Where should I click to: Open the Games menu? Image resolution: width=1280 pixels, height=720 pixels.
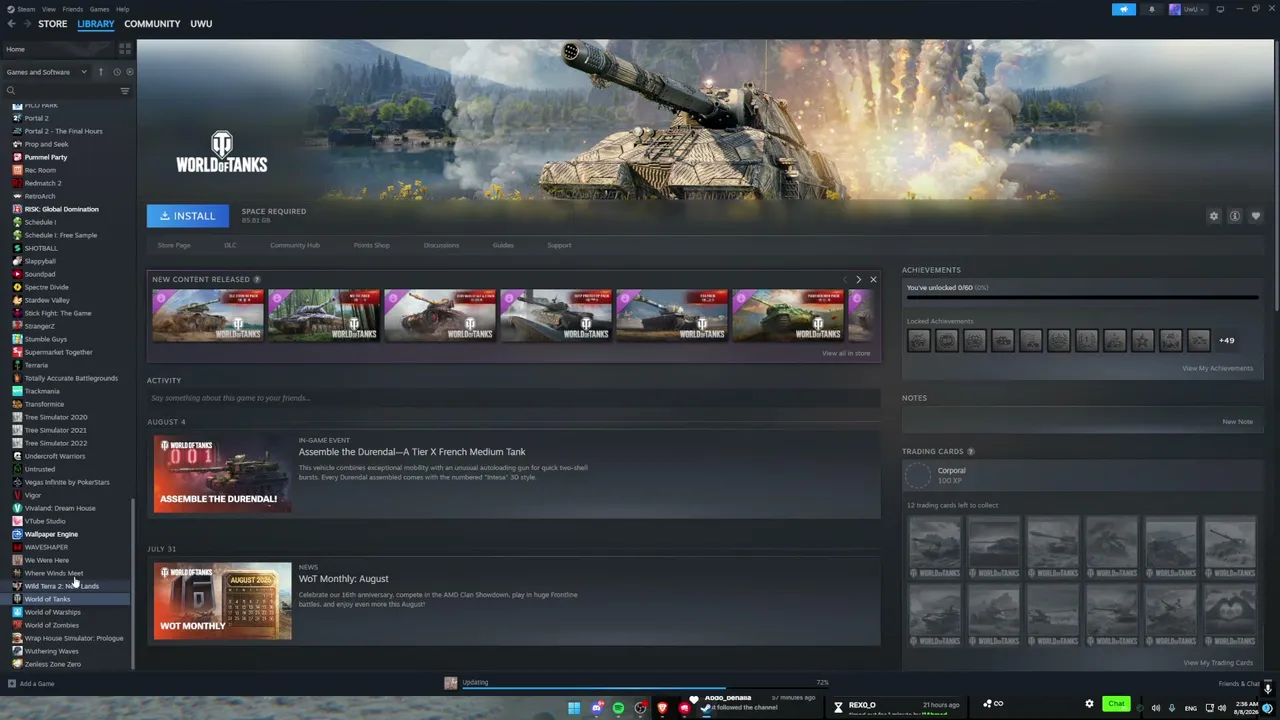[x=99, y=9]
